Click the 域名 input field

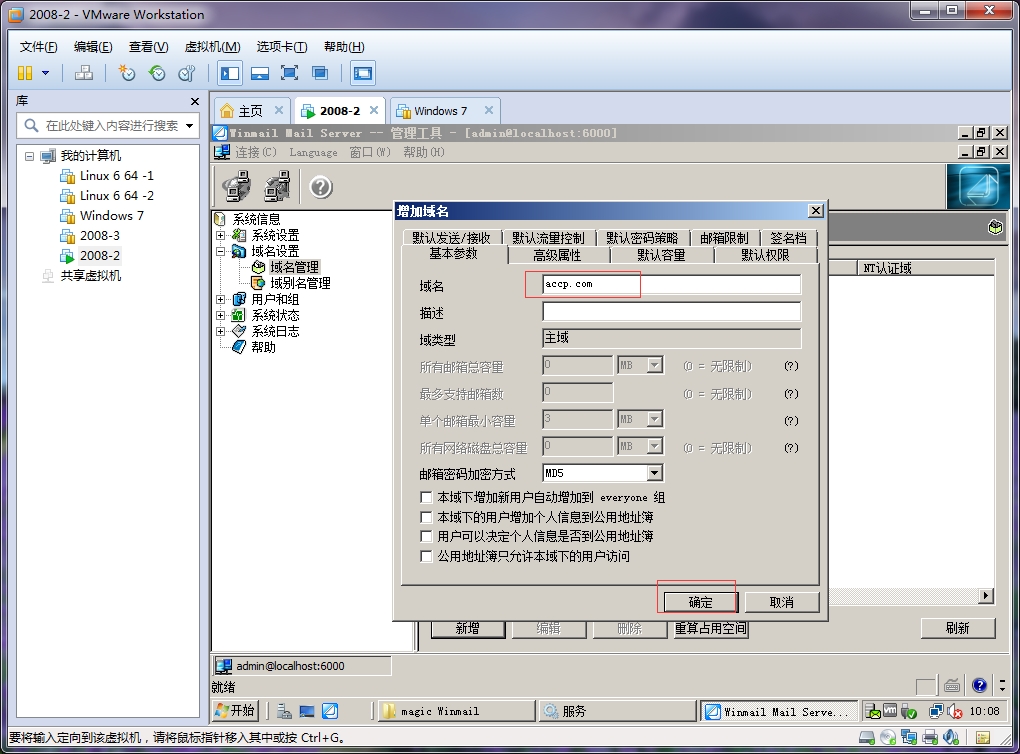tap(671, 284)
